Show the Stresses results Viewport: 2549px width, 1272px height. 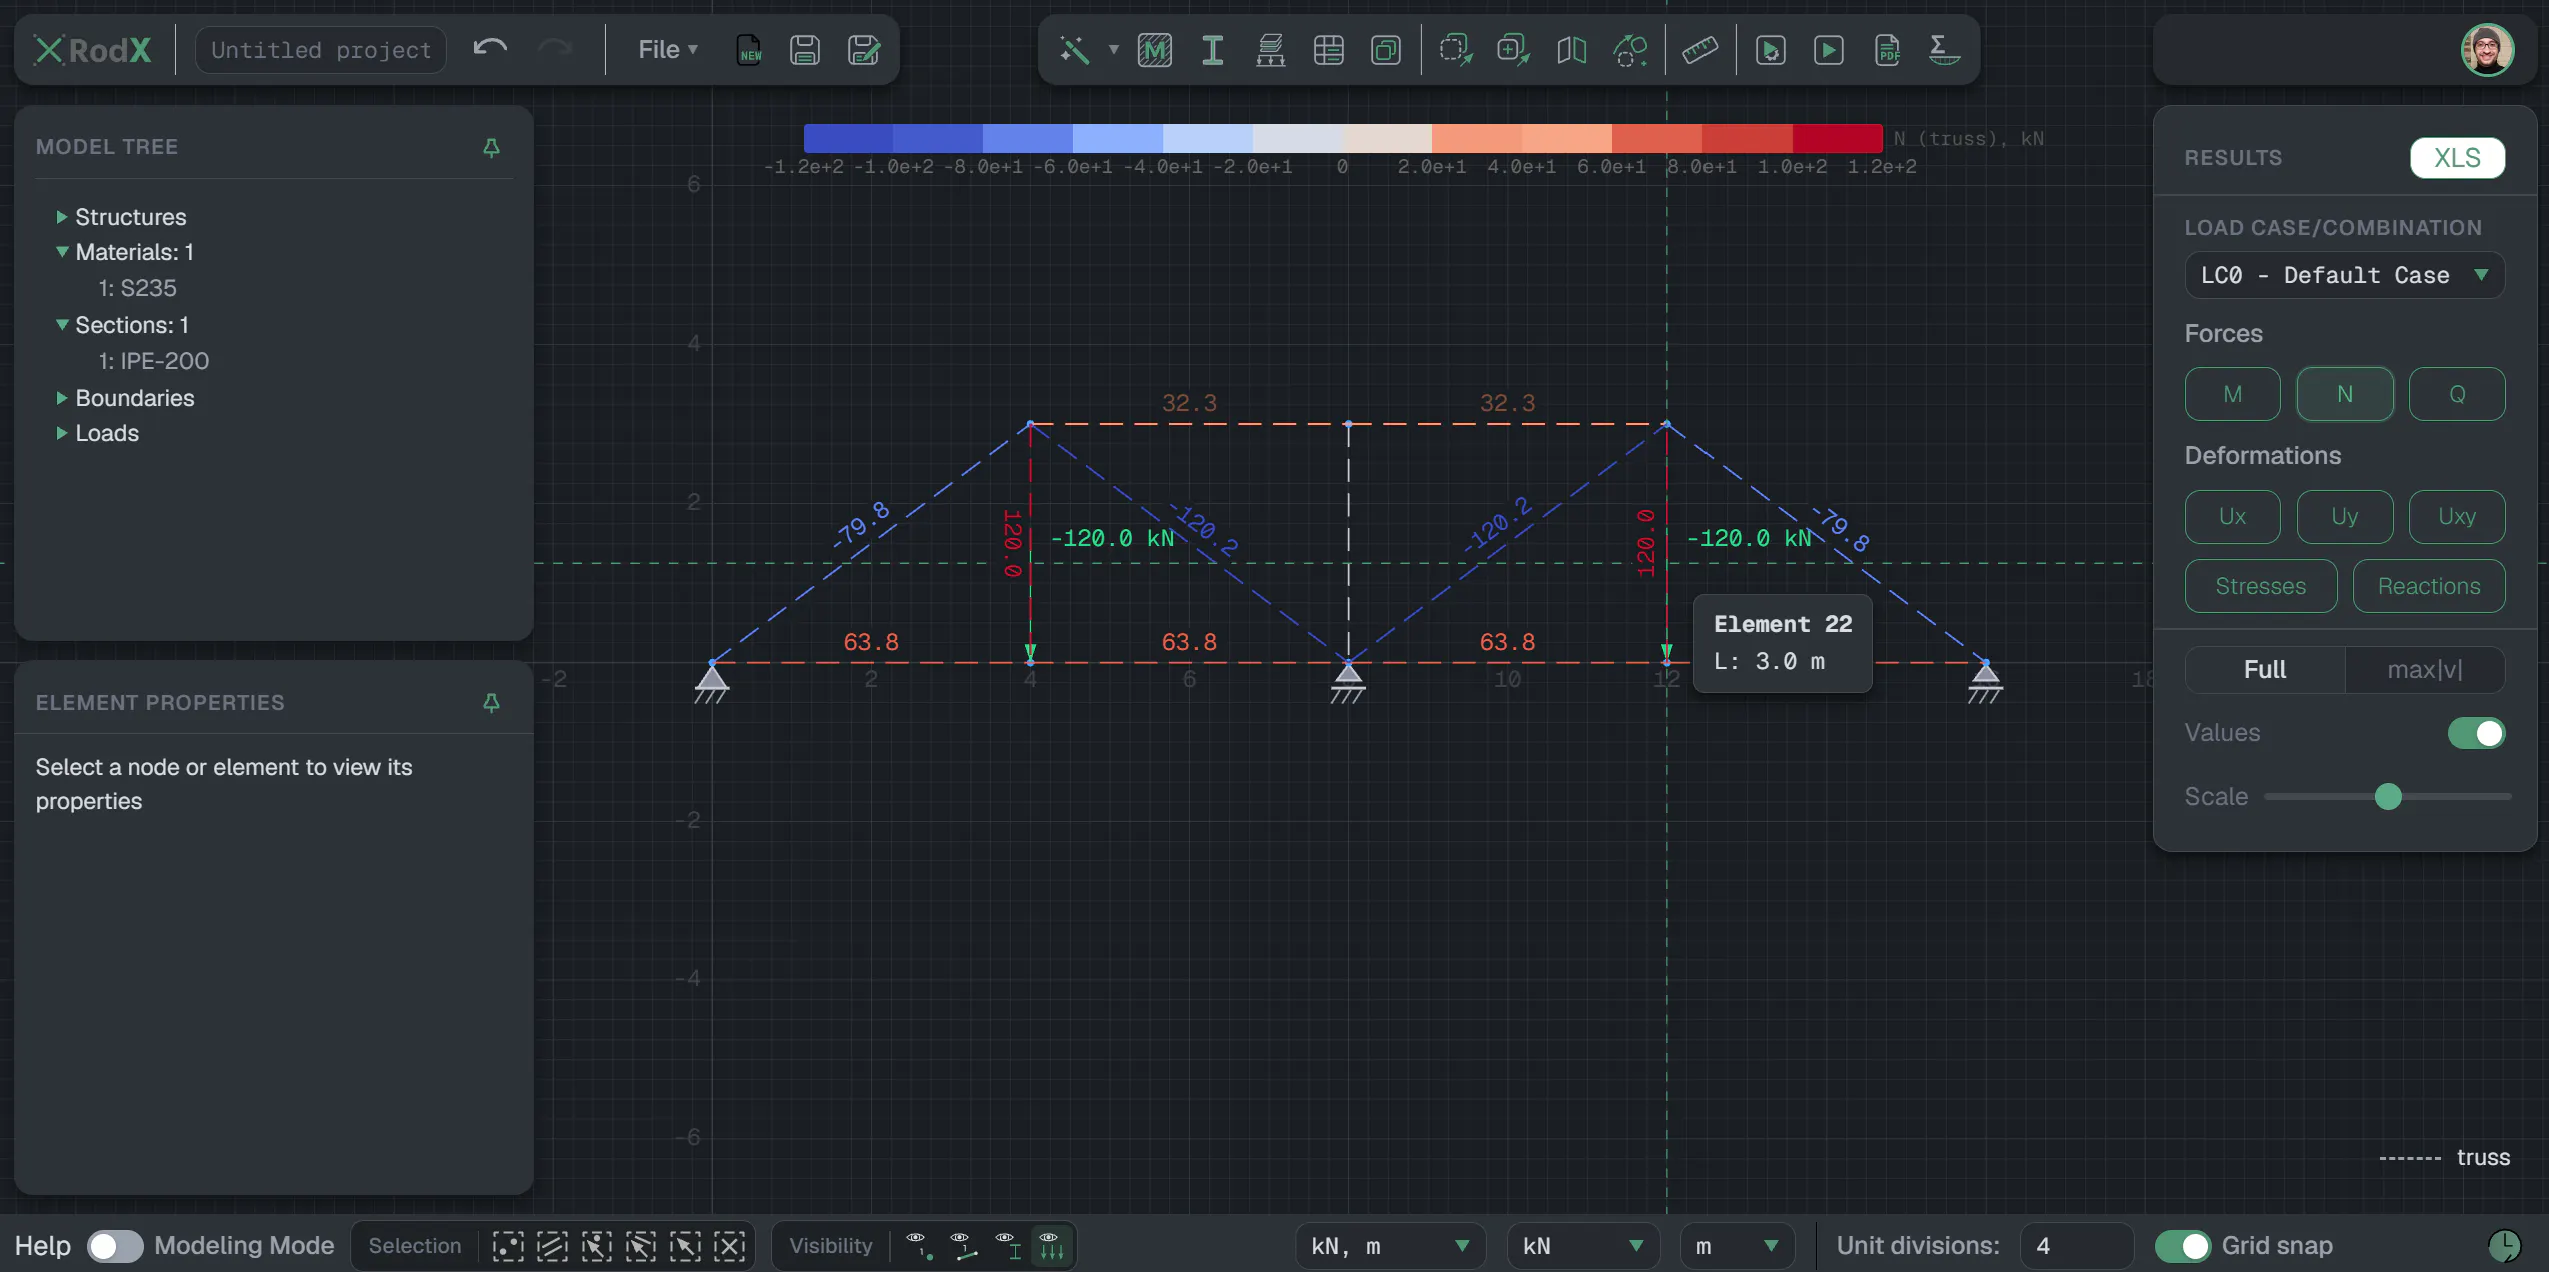pos(2260,586)
